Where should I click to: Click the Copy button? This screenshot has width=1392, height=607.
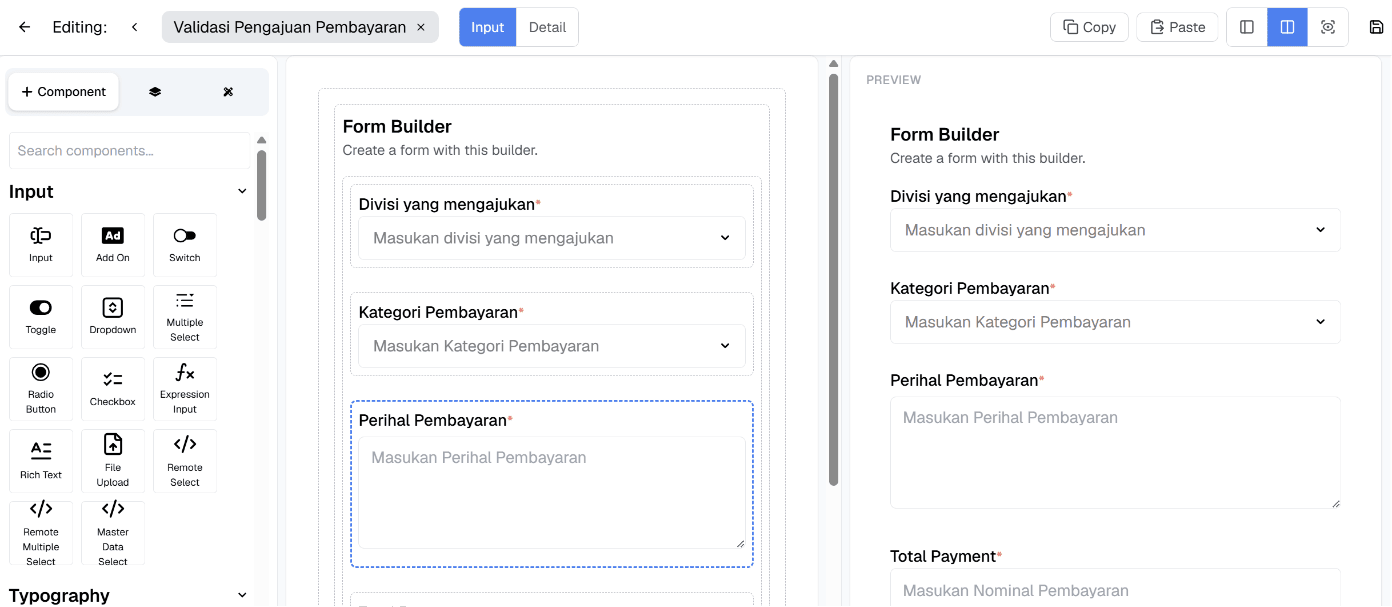coord(1089,27)
